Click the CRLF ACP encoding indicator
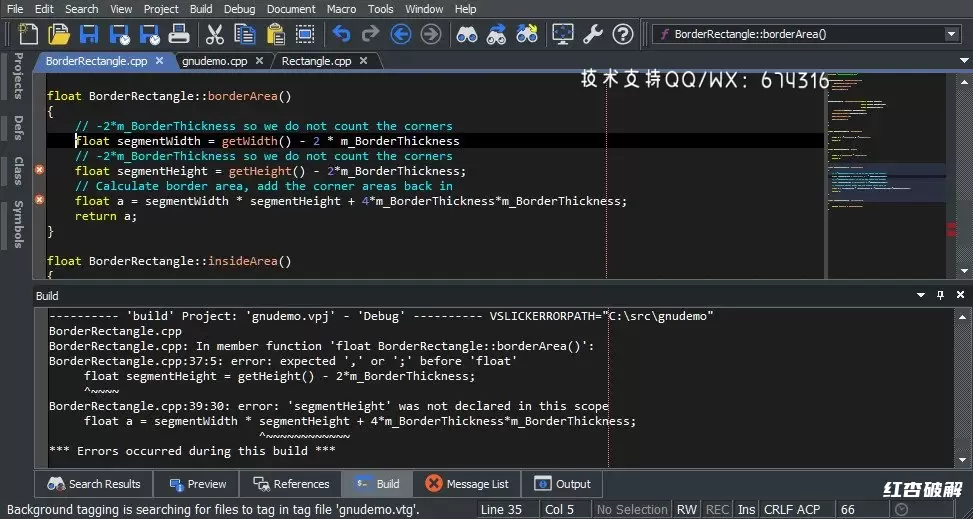This screenshot has width=973, height=519. [x=792, y=509]
